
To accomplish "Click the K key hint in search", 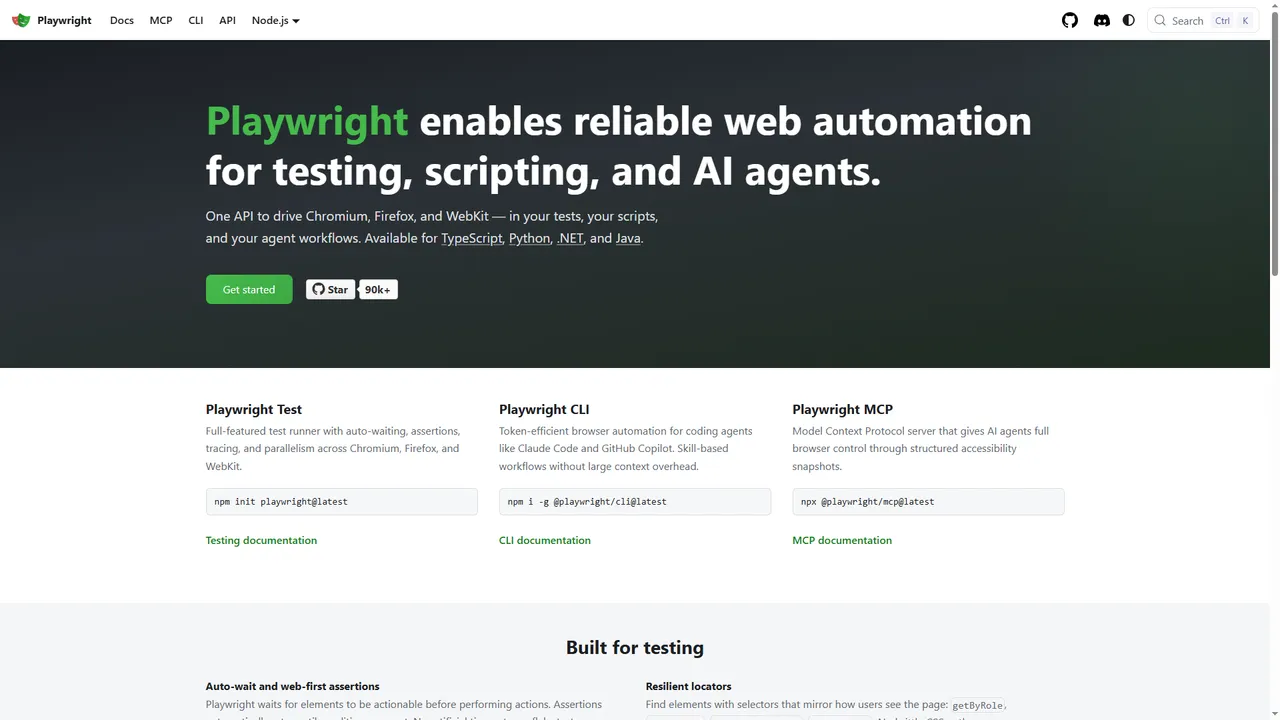I will 1245,20.
